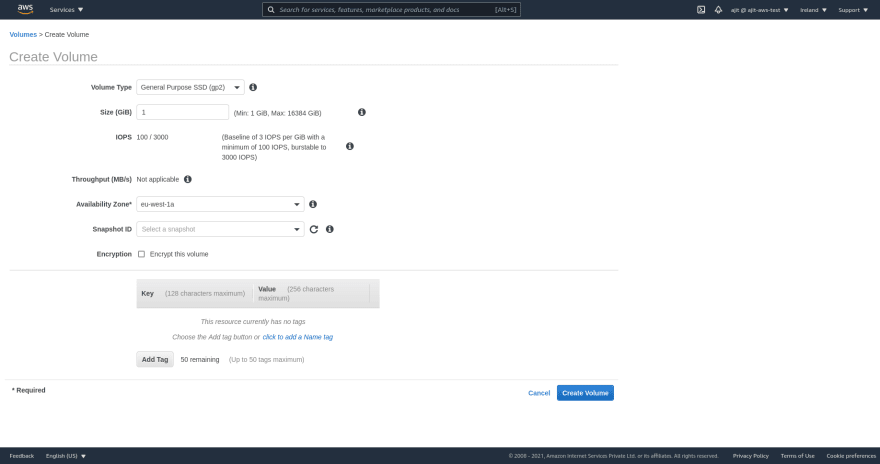Image resolution: width=880 pixels, height=464 pixels.
Task: Click 'This resource currently has no tags' text
Action: (253, 321)
